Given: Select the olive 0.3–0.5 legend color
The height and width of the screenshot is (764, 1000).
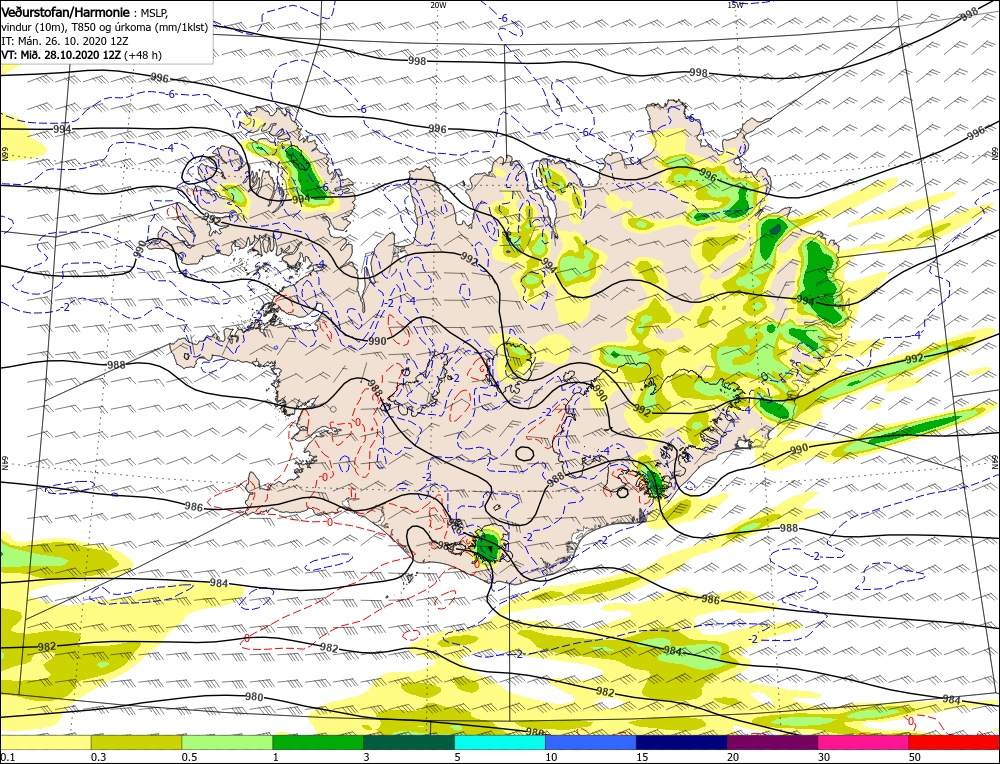Looking at the screenshot, I should 136,742.
